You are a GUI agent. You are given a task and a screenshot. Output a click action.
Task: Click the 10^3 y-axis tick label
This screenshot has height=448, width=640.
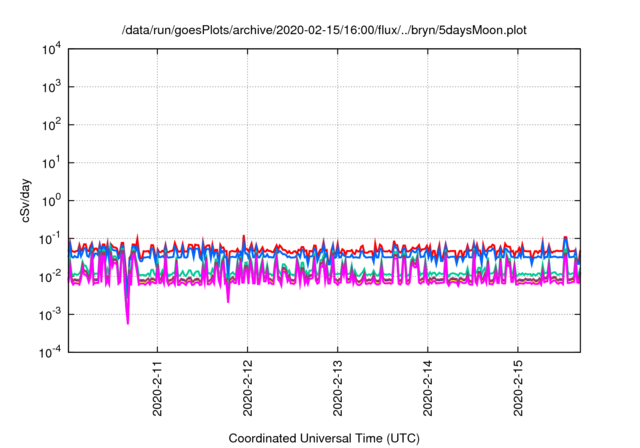(x=52, y=87)
